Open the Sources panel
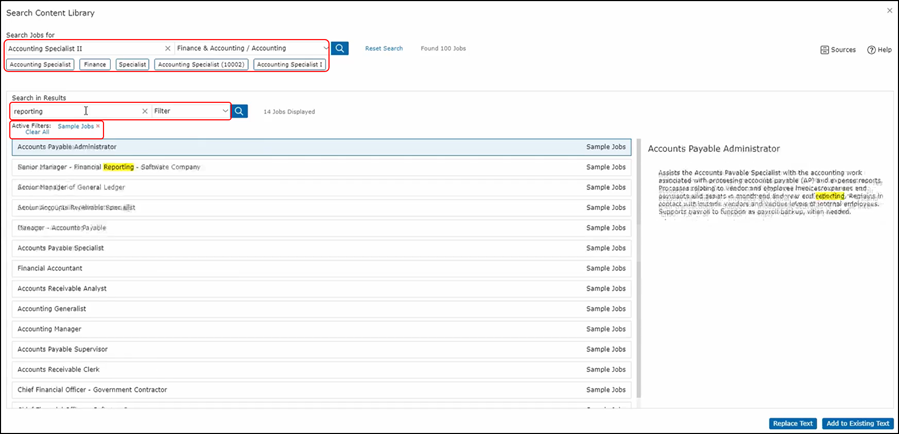This screenshot has height=435, width=900. pyautogui.click(x=837, y=49)
